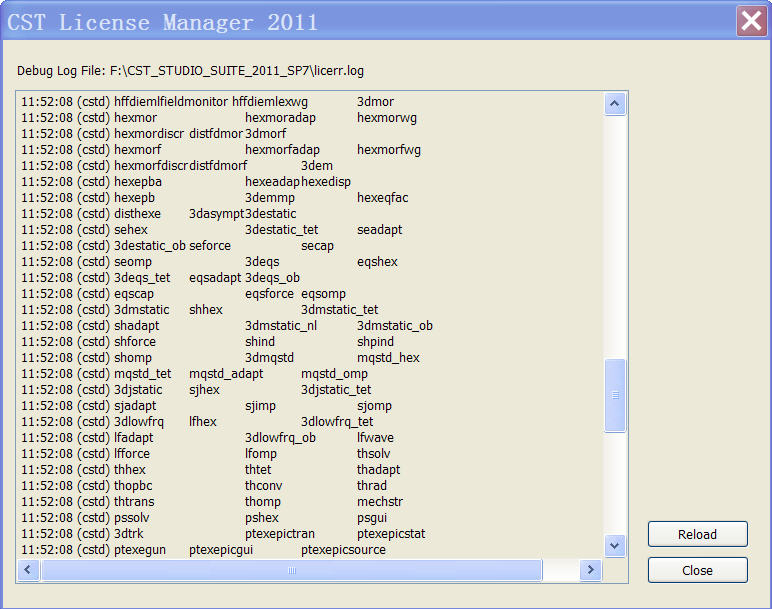Click the 'shforce' entry
The width and height of the screenshot is (772, 609).
[135, 342]
